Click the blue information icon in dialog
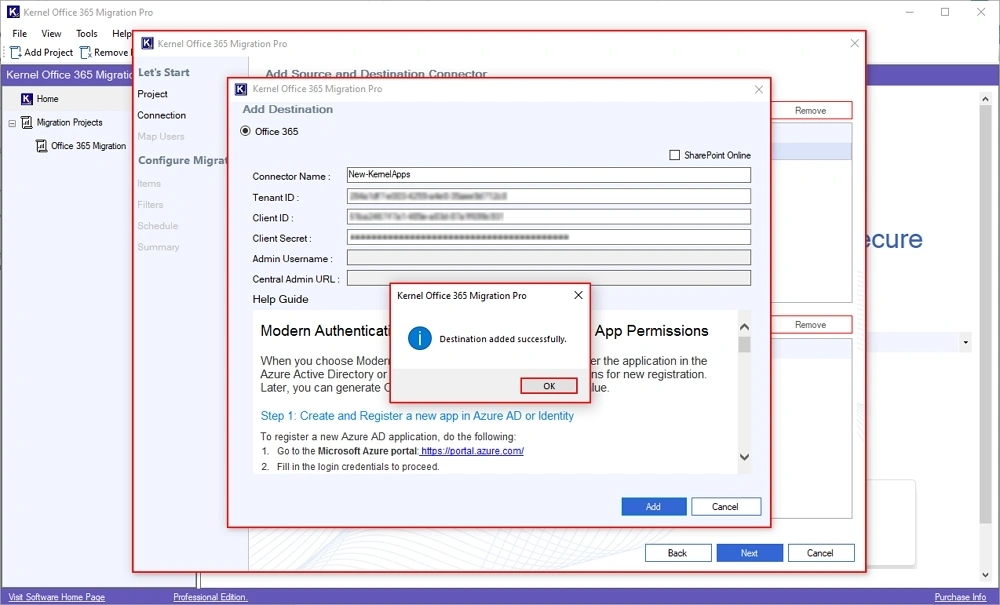The width and height of the screenshot is (1000, 605). tap(420, 339)
